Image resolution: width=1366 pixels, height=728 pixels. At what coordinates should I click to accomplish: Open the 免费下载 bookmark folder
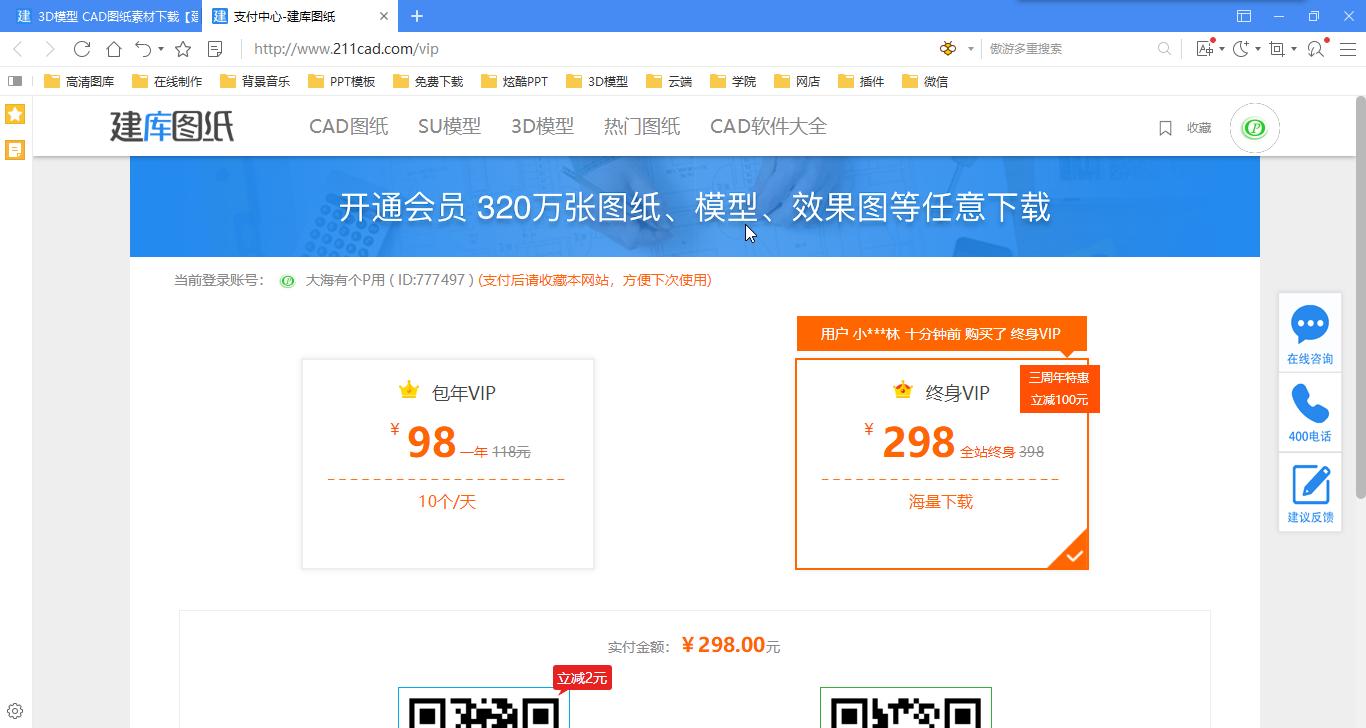pos(428,81)
